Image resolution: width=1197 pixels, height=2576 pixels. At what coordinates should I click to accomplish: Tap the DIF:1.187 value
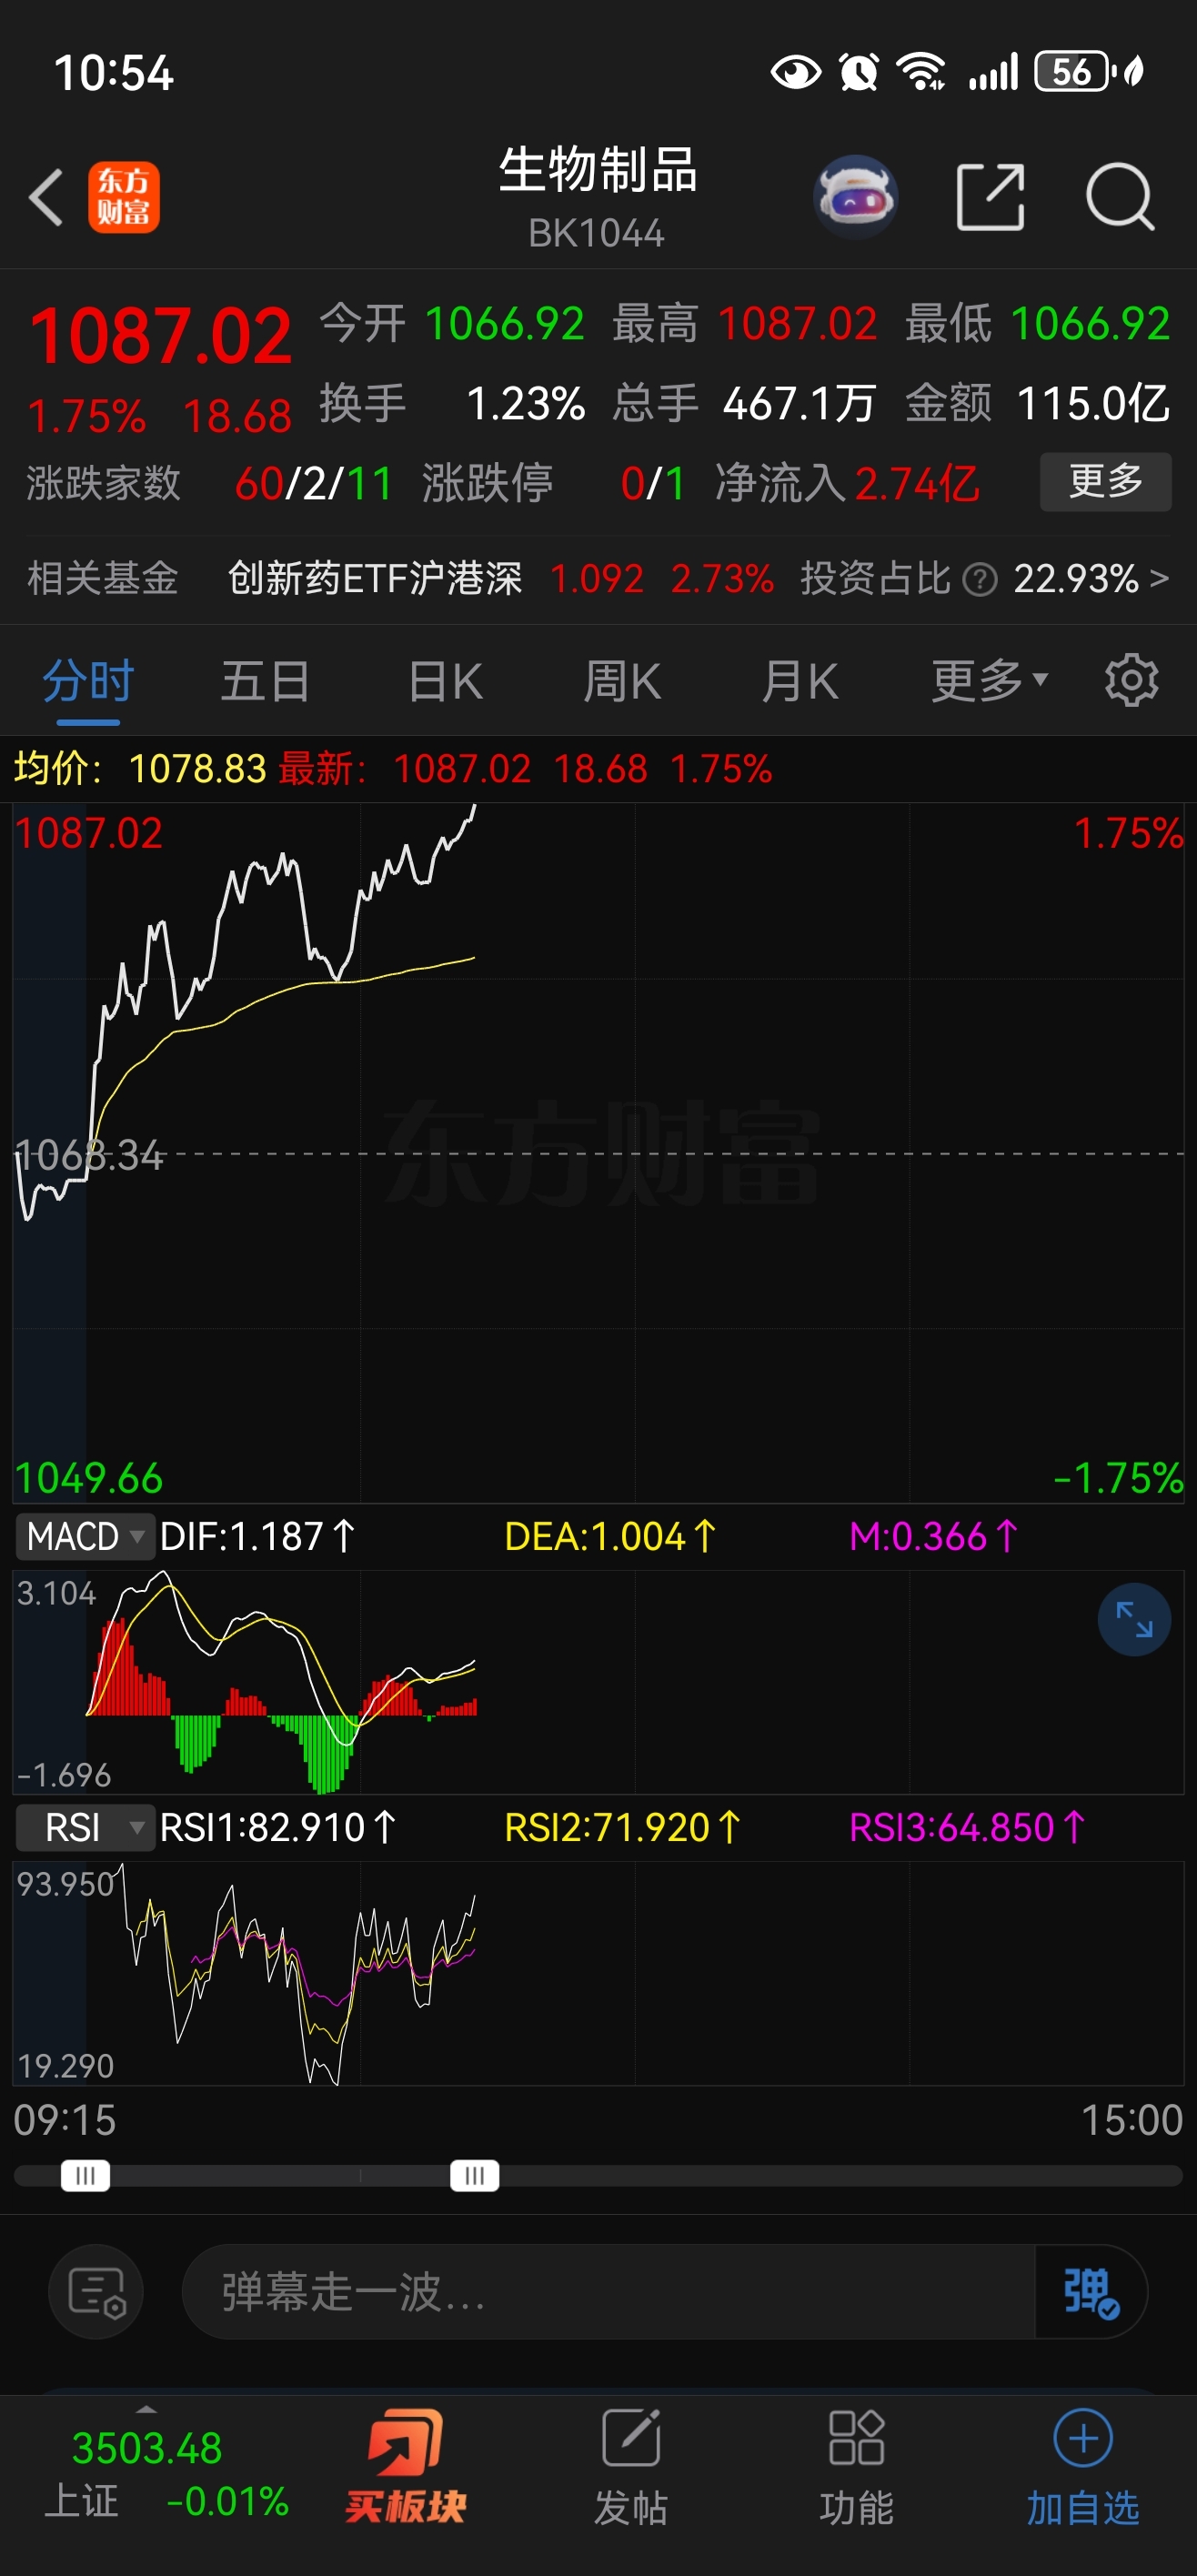pyautogui.click(x=257, y=1536)
